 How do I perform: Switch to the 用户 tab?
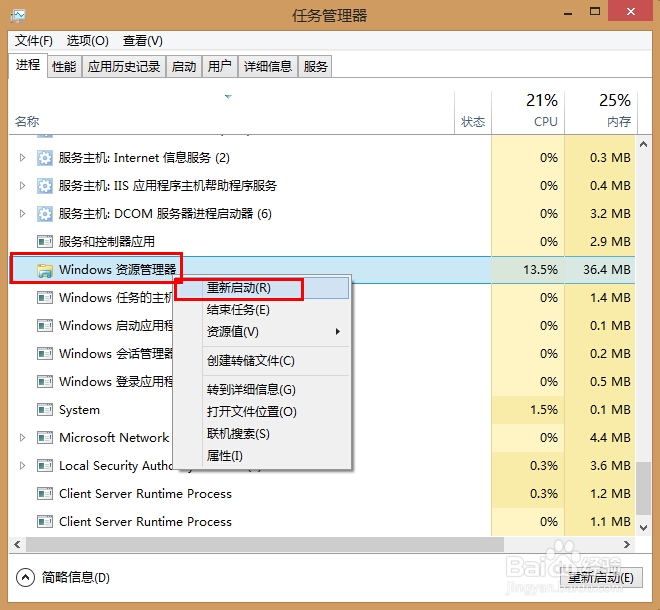[220, 67]
